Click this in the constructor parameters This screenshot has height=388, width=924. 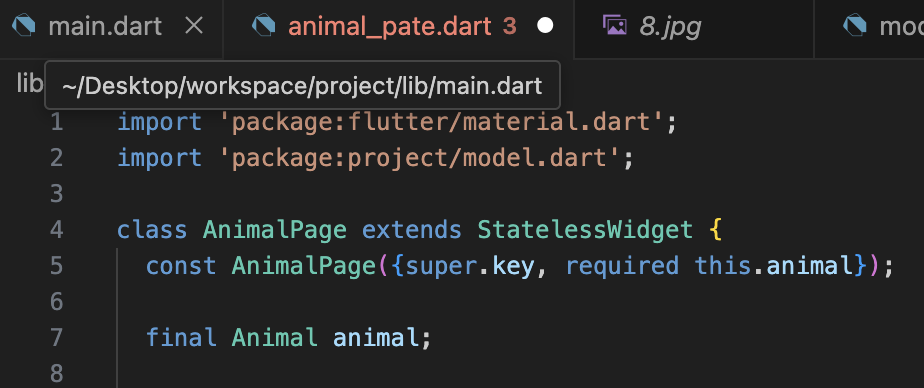[x=723, y=267]
